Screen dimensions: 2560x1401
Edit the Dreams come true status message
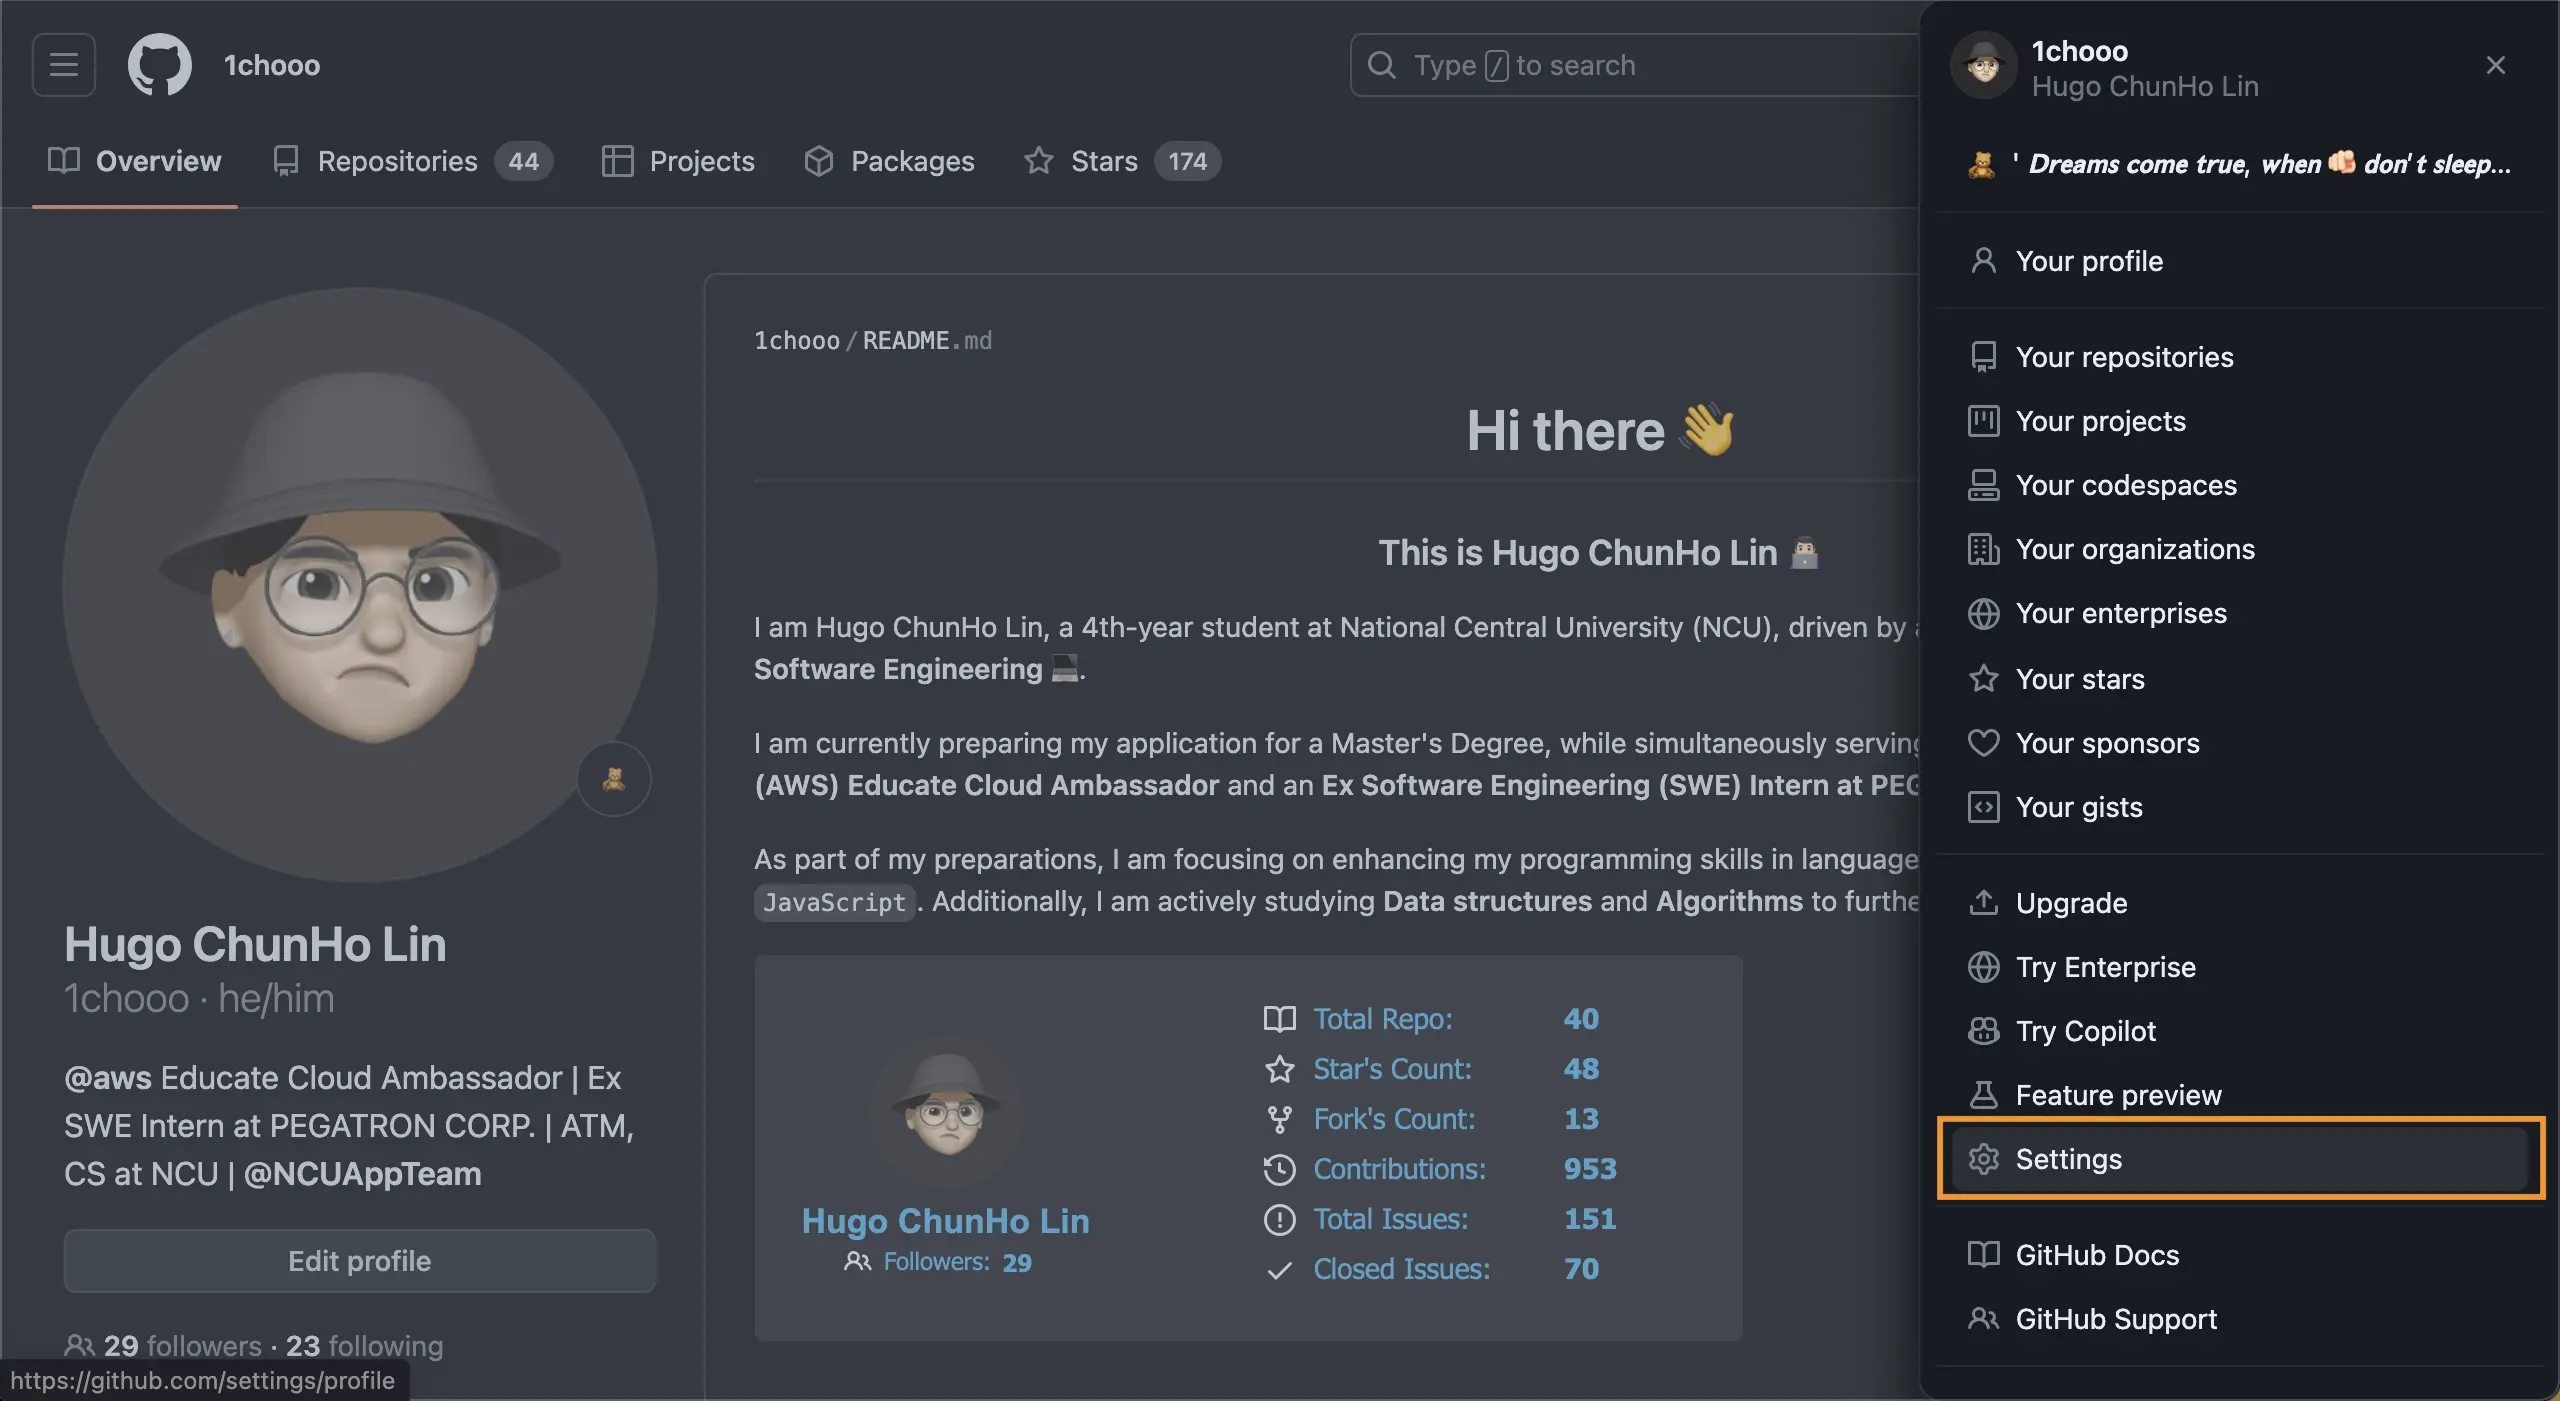[x=2240, y=164]
